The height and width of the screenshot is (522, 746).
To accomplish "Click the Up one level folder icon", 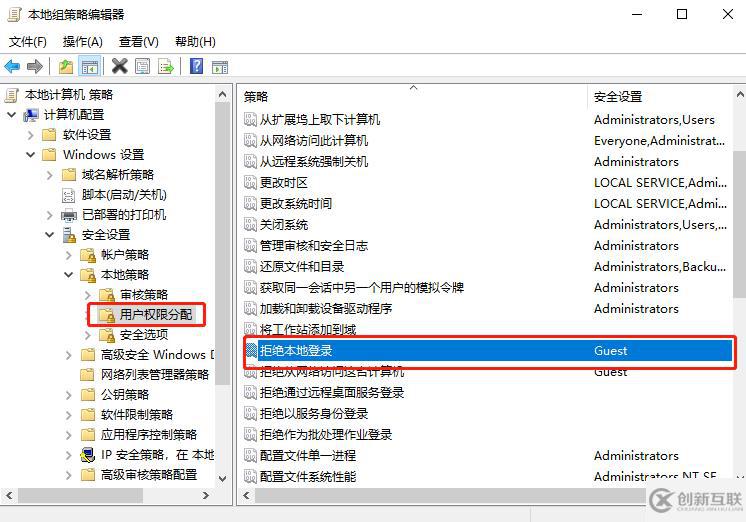I will coord(66,66).
